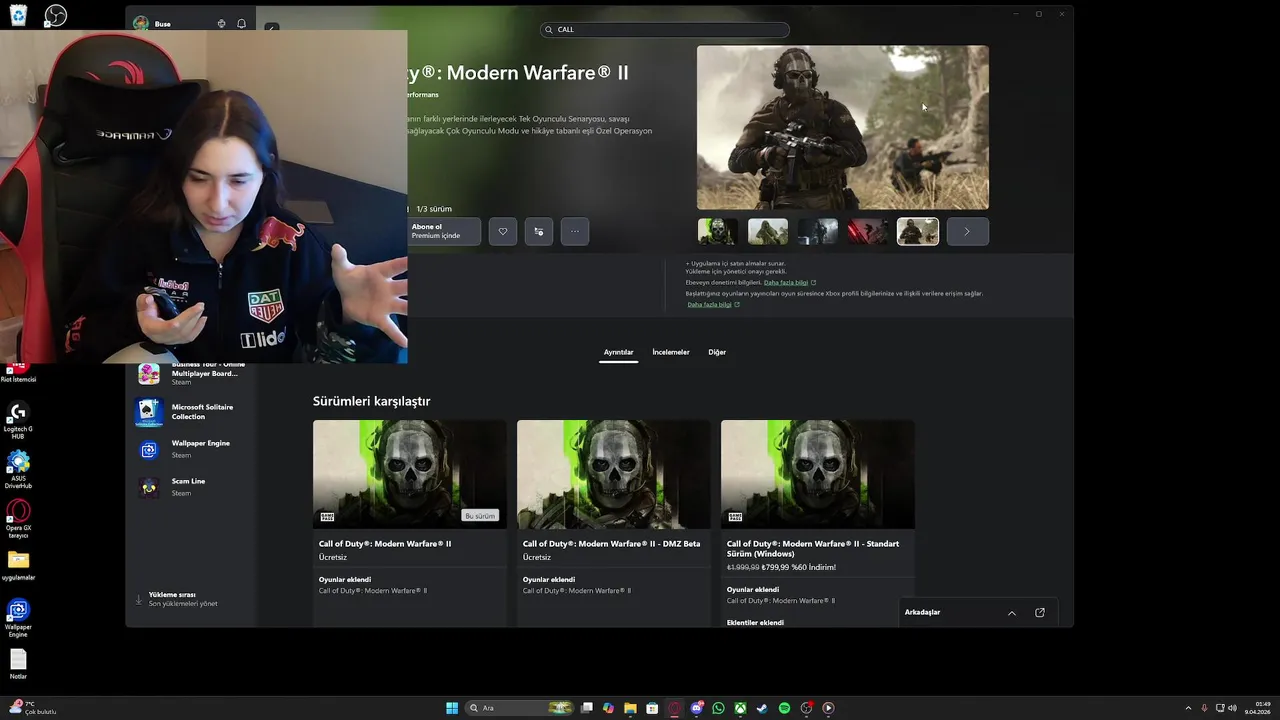1280x720 pixels.
Task: Open Wallpaper Engine desktop shortcut
Action: click(x=18, y=618)
